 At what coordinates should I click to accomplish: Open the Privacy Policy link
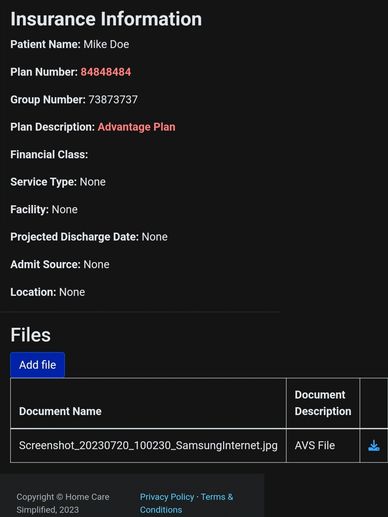click(167, 497)
